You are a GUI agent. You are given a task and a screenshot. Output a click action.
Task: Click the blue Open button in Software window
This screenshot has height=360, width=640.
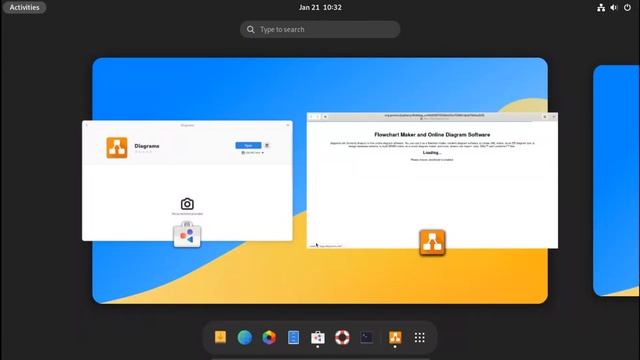tap(248, 145)
